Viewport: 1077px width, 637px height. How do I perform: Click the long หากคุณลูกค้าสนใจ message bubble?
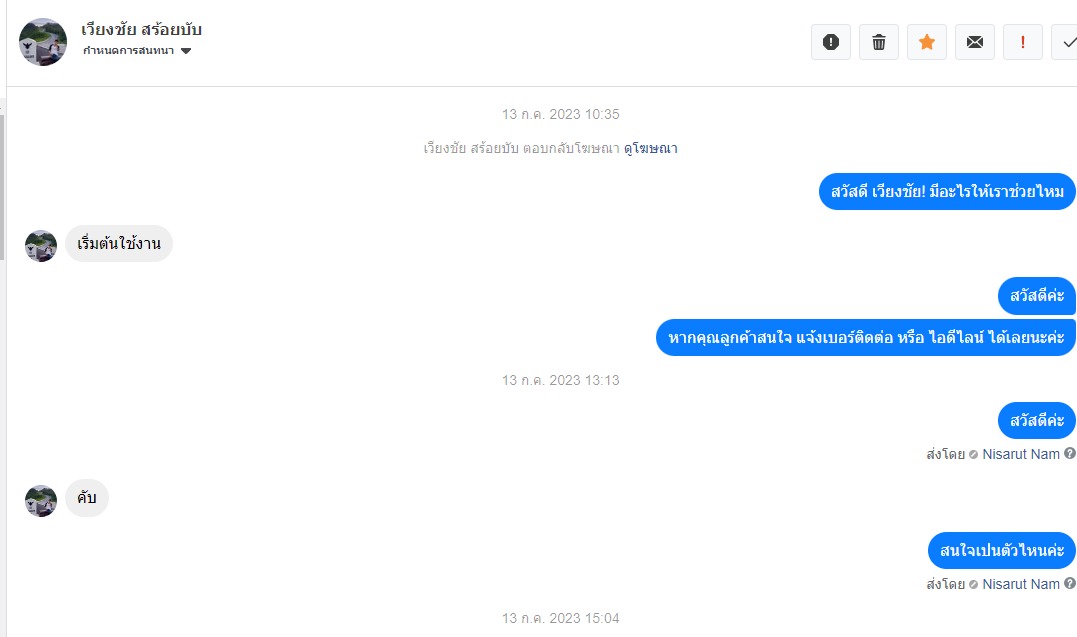[865, 337]
